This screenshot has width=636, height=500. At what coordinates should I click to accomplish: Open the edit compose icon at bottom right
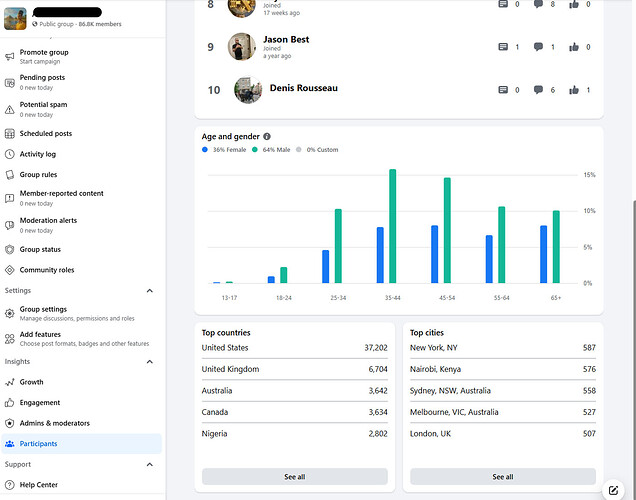pos(612,490)
